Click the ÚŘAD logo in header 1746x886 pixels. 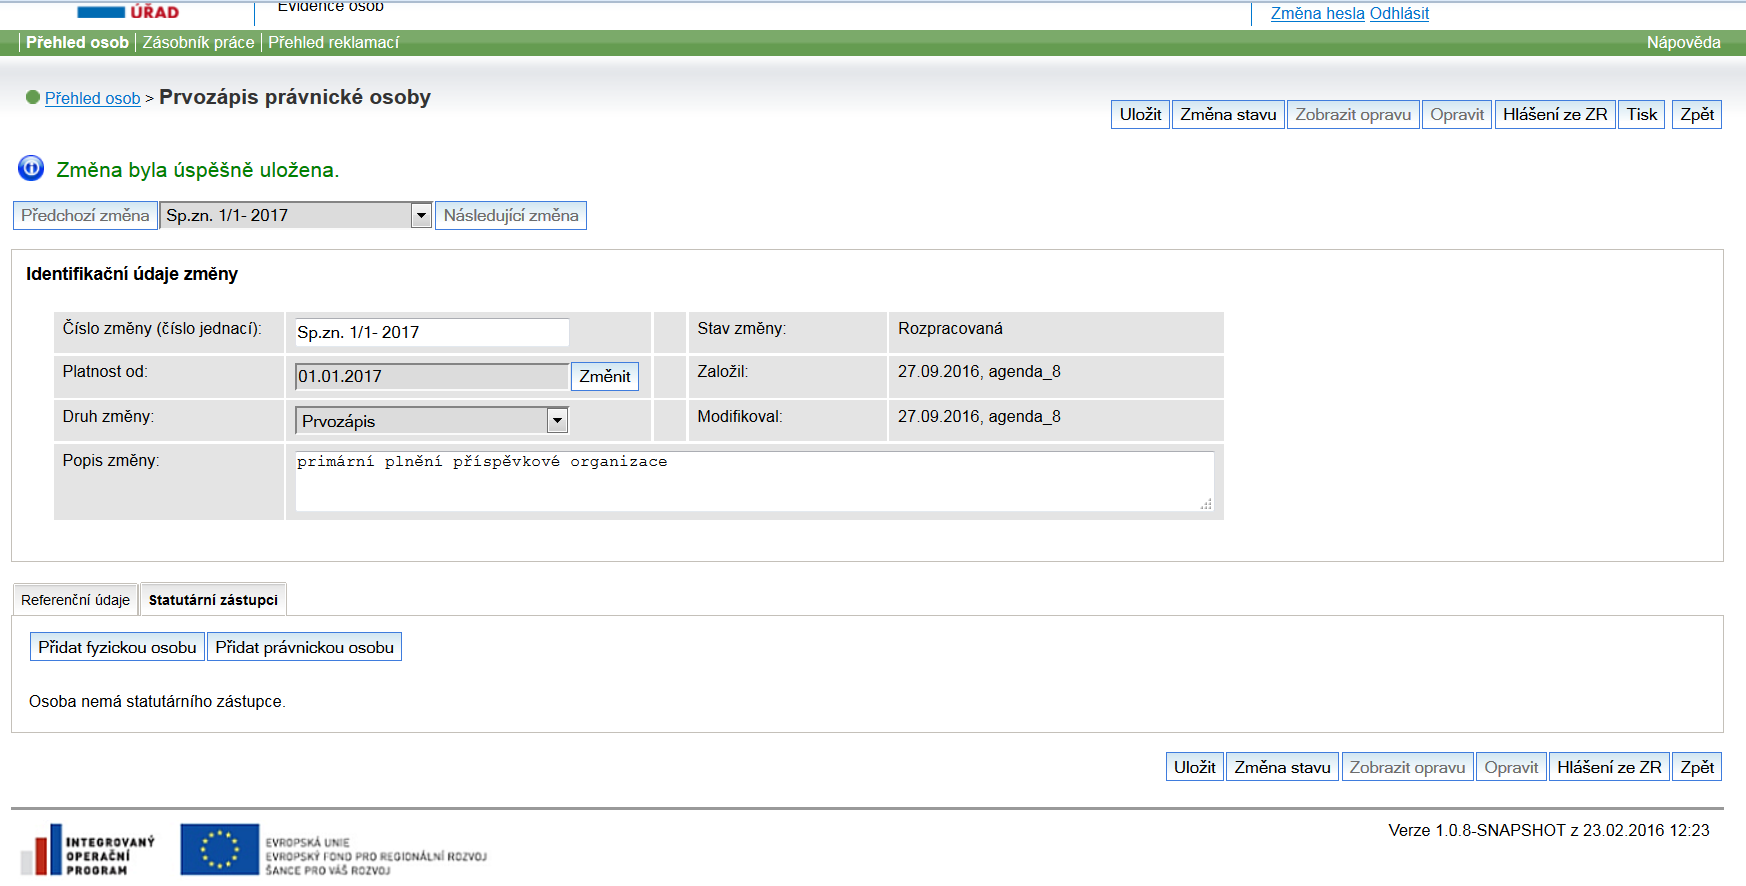coord(128,12)
